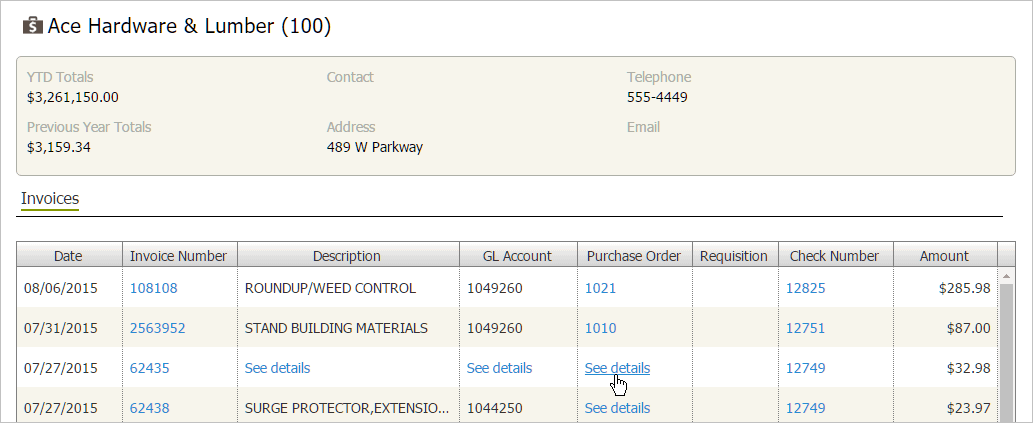Click the amount $285.98
Screen dimensions: 1033x423
(x=964, y=288)
